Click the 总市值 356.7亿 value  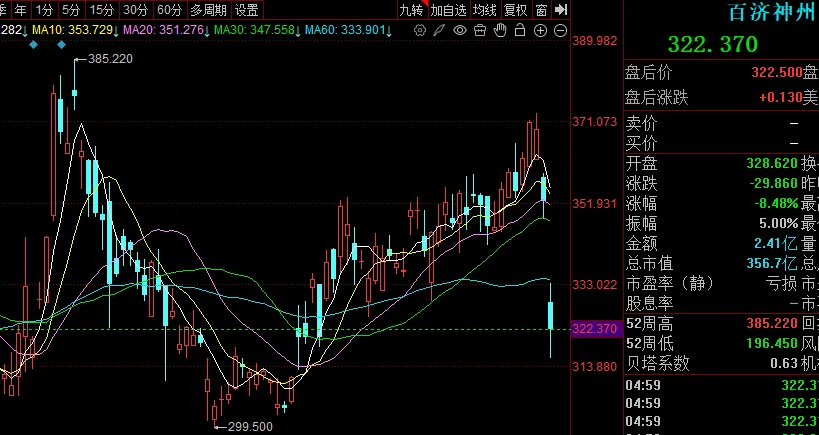tap(772, 263)
